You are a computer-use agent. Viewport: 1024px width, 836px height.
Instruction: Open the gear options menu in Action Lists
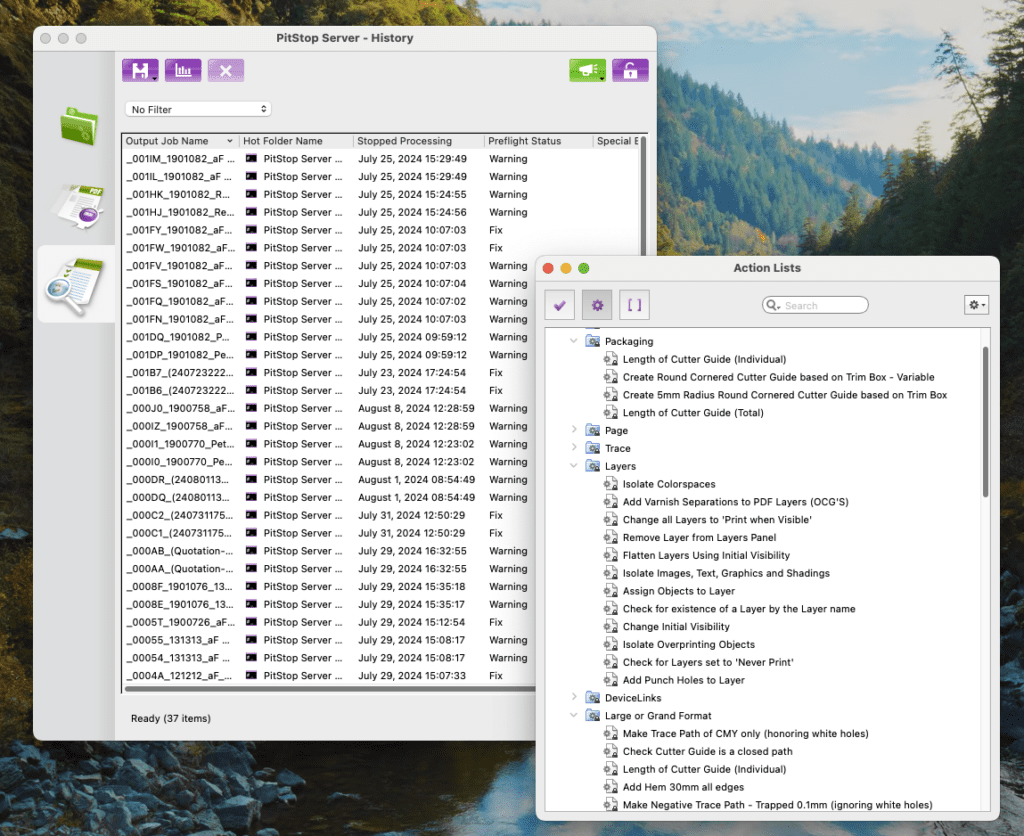pos(976,305)
